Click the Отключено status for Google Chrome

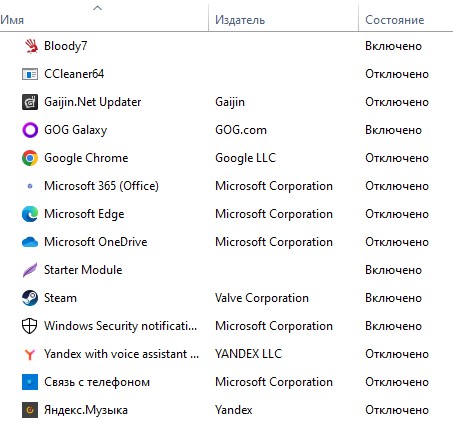[x=397, y=158]
